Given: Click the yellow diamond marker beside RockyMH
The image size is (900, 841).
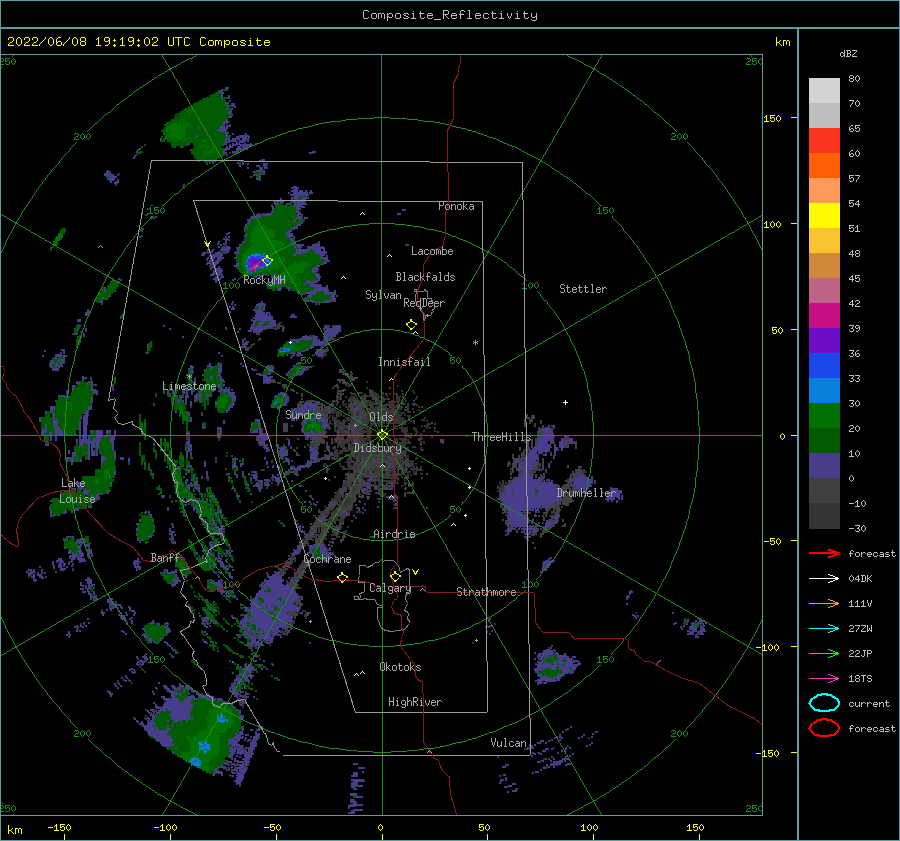Looking at the screenshot, I should click(267, 261).
